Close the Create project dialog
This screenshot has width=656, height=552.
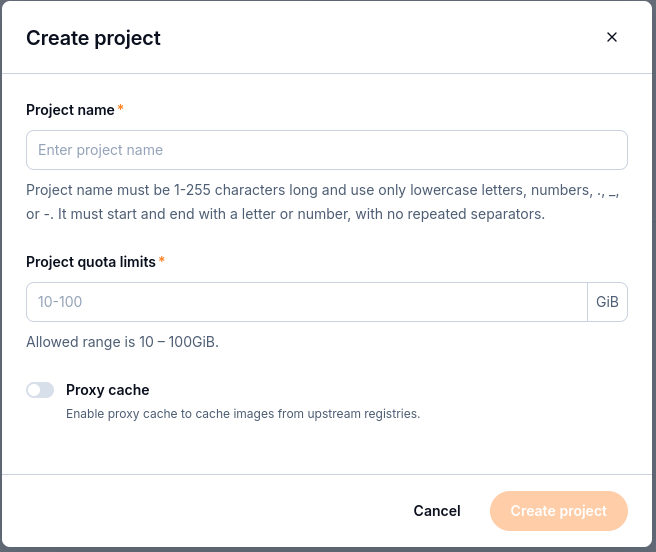pos(612,37)
